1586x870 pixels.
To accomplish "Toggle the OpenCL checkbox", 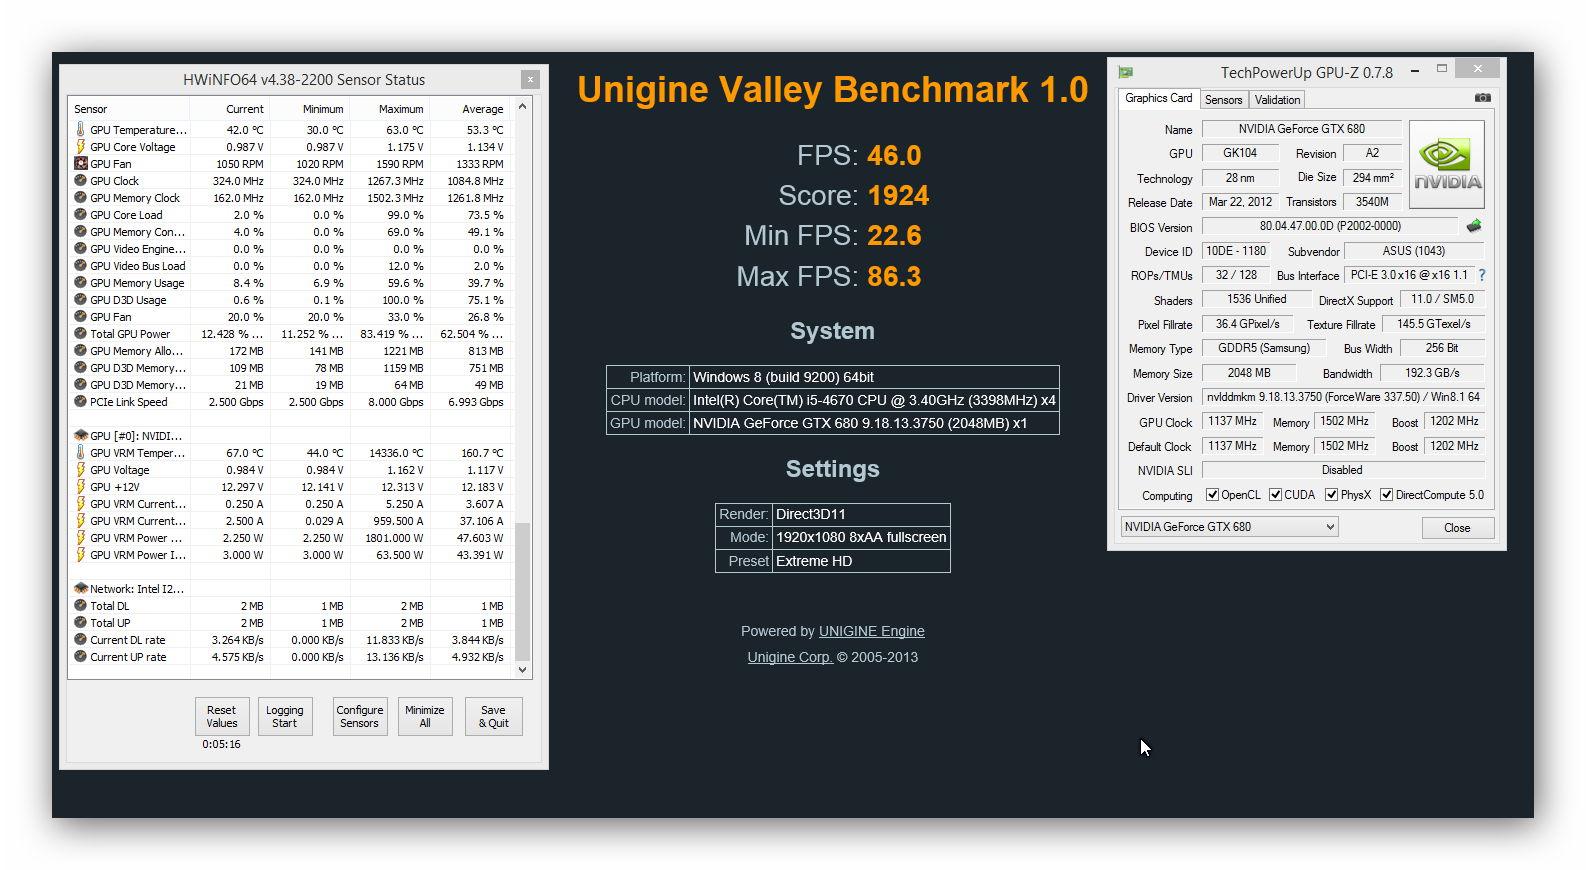I will 1212,495.
